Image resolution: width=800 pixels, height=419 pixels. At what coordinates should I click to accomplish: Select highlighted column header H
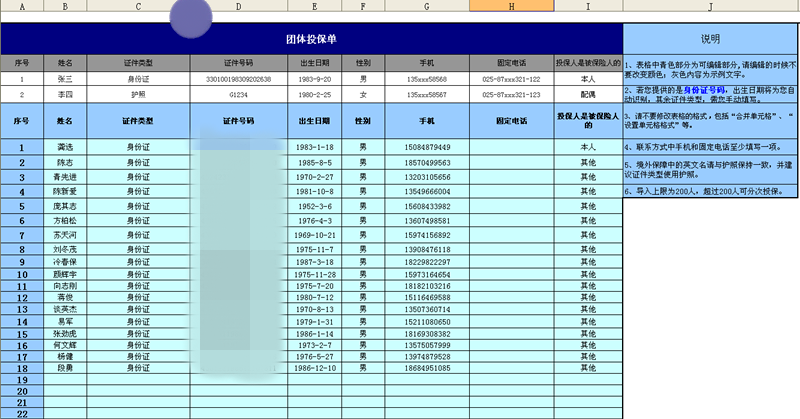coord(512,6)
